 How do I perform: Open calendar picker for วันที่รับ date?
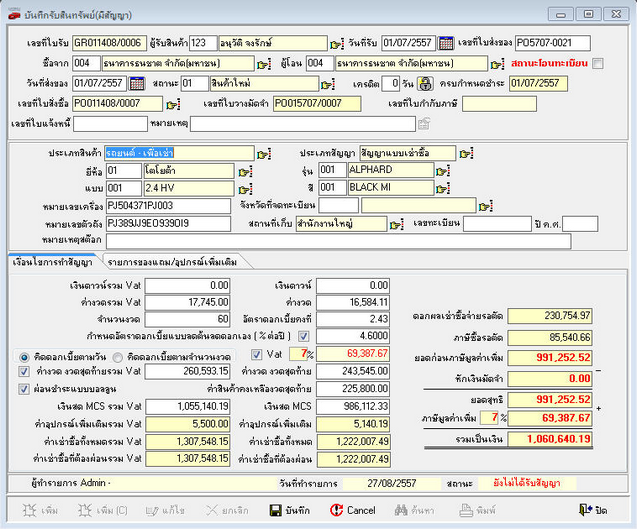[446, 43]
